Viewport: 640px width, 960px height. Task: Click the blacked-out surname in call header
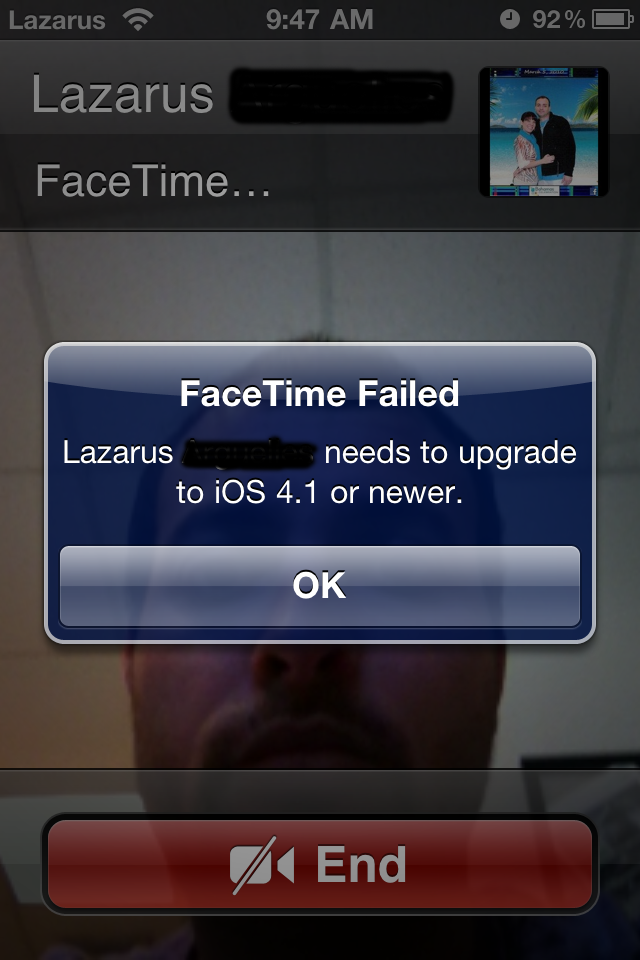click(341, 96)
